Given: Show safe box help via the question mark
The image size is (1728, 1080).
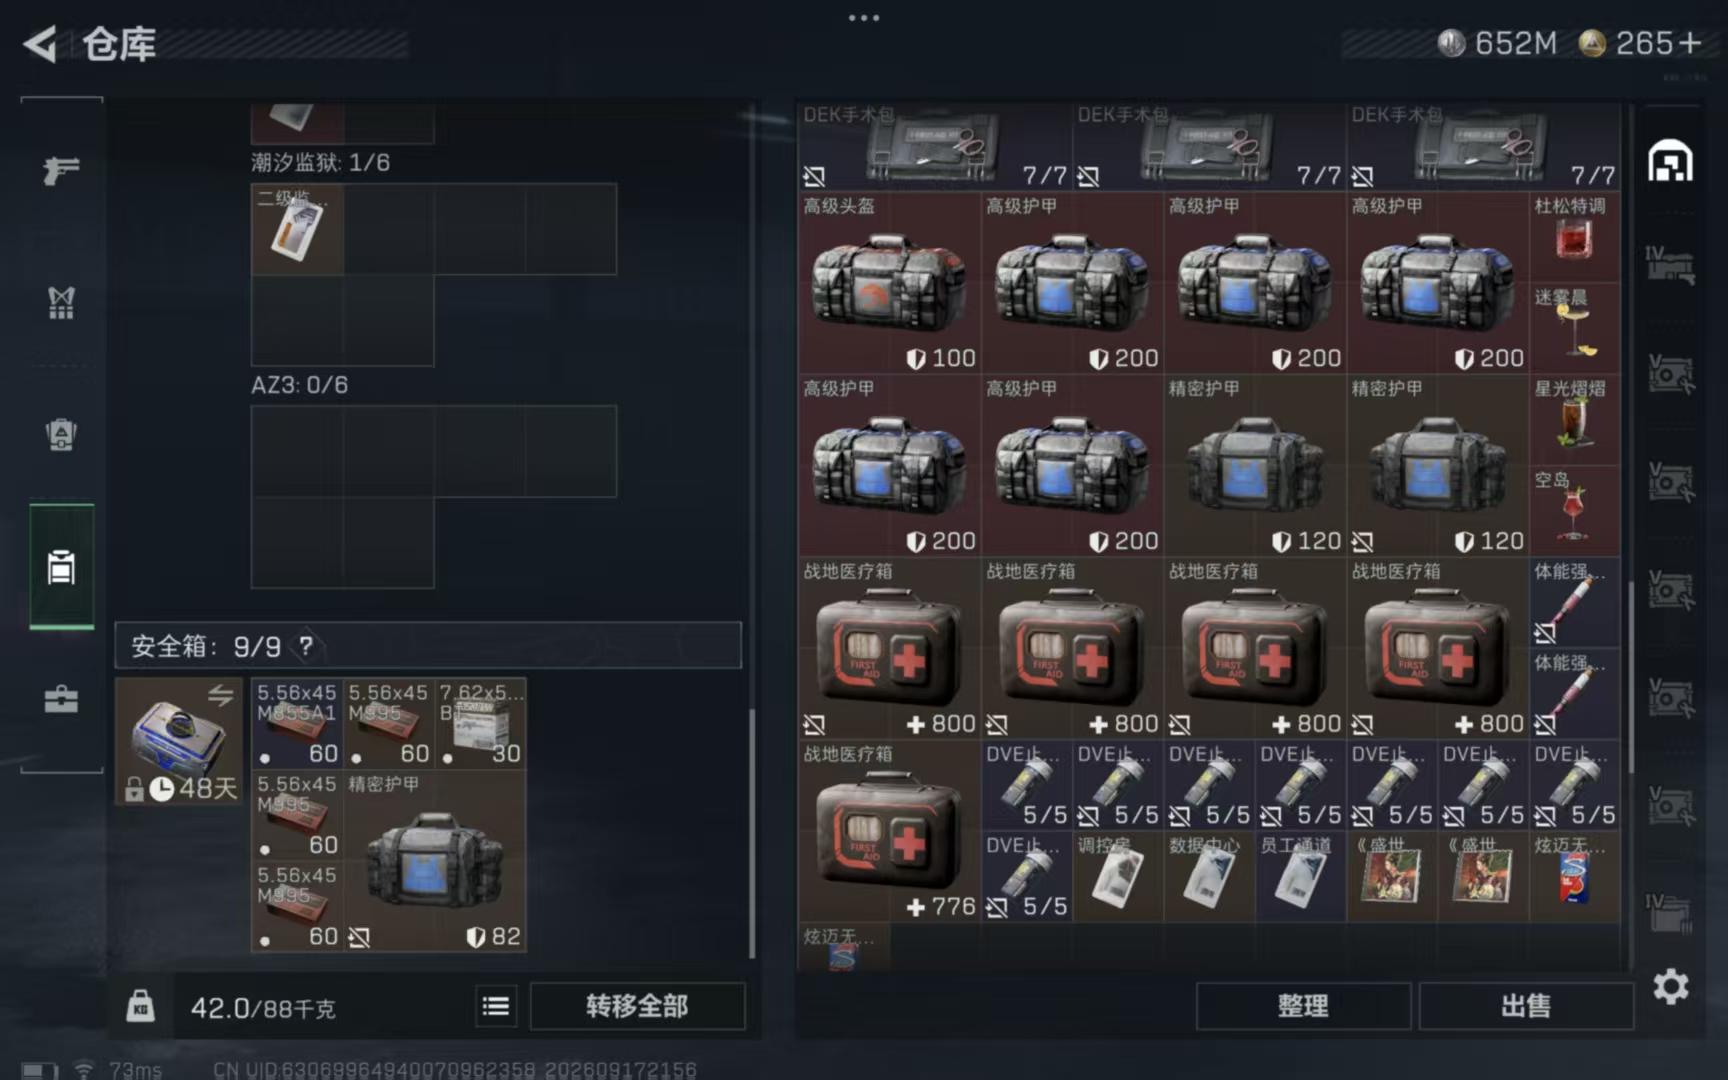Looking at the screenshot, I should point(306,646).
